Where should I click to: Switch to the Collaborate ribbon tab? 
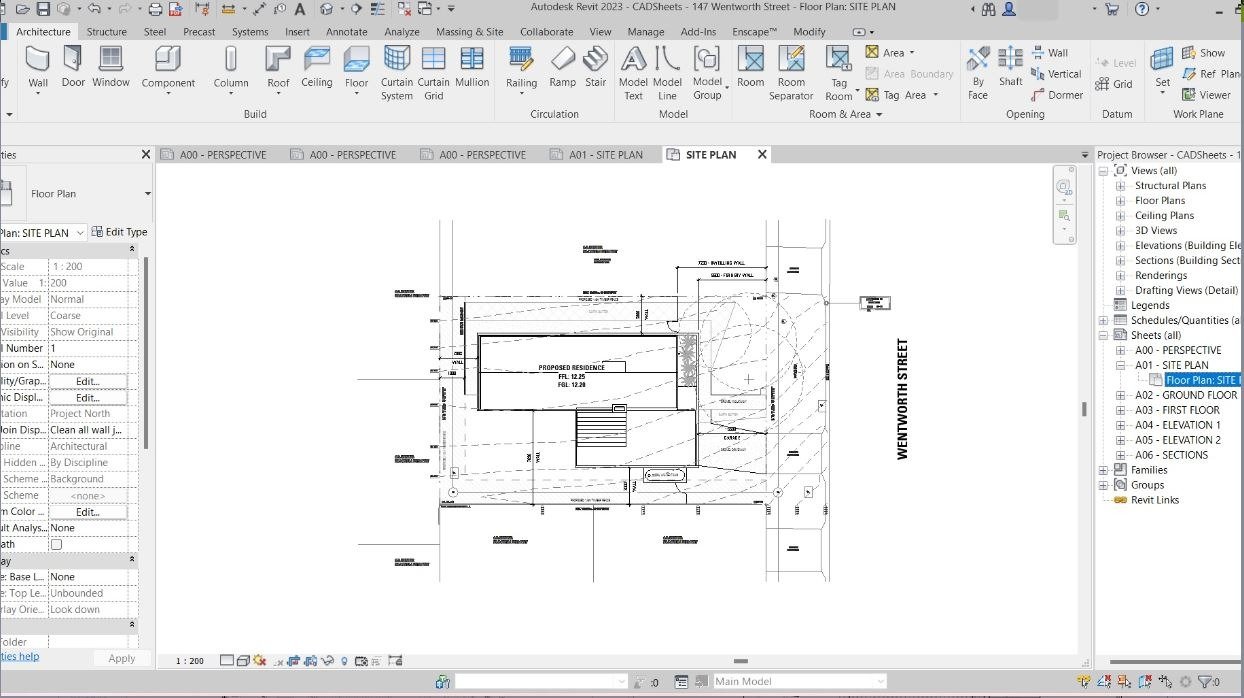click(547, 31)
